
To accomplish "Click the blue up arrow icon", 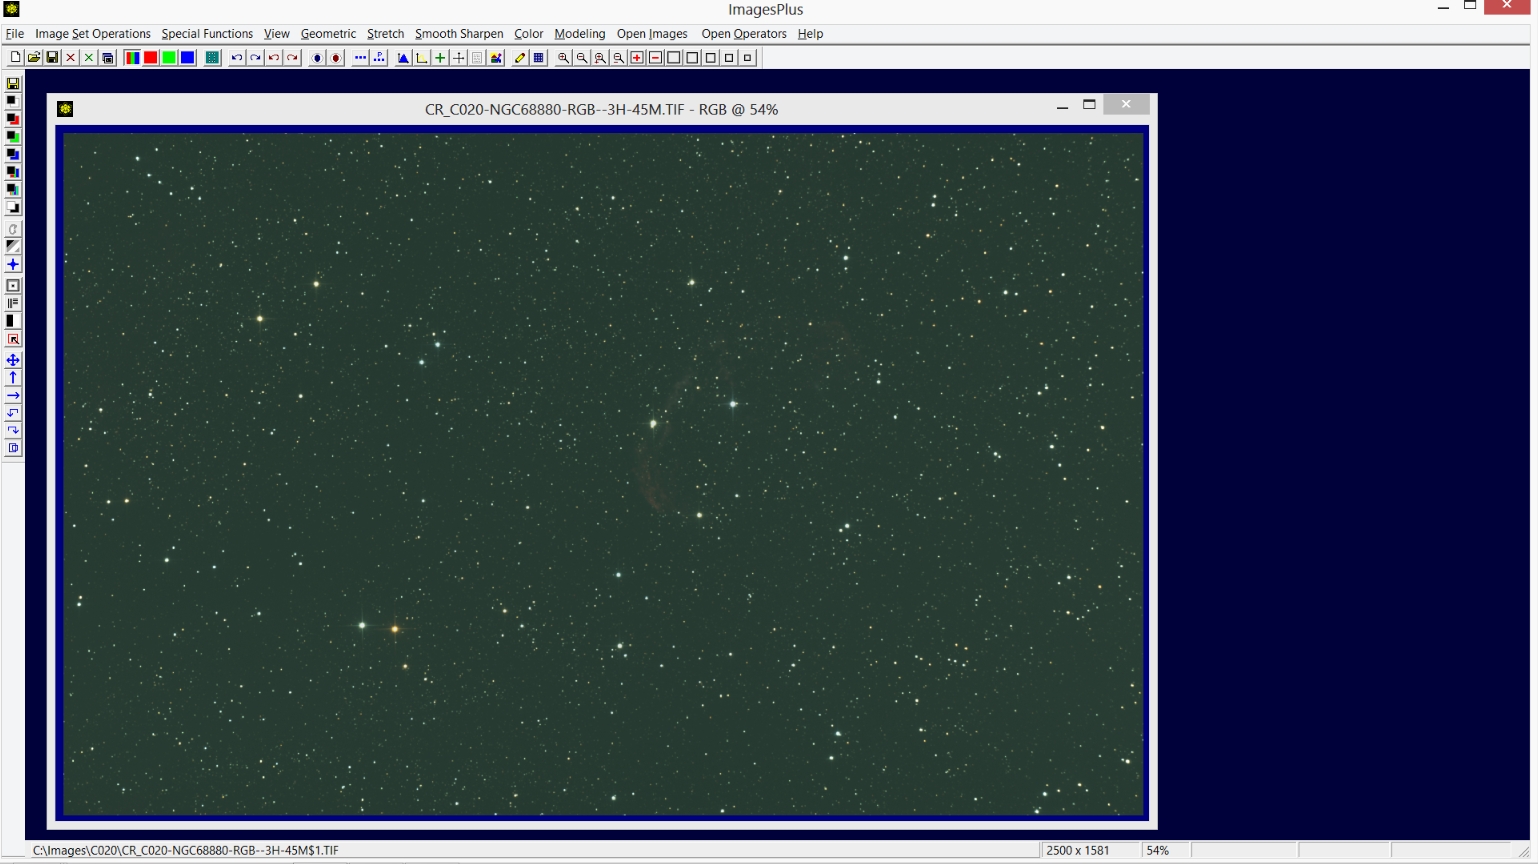I will [13, 378].
